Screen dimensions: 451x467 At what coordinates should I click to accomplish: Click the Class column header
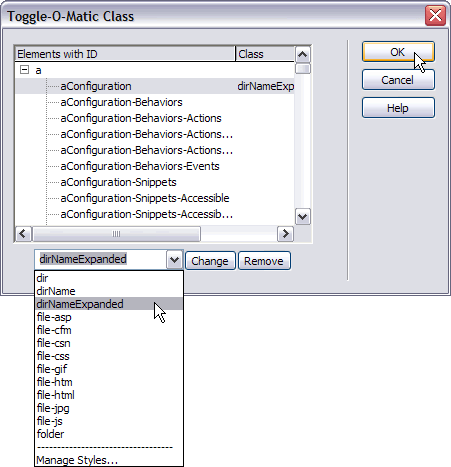point(265,54)
